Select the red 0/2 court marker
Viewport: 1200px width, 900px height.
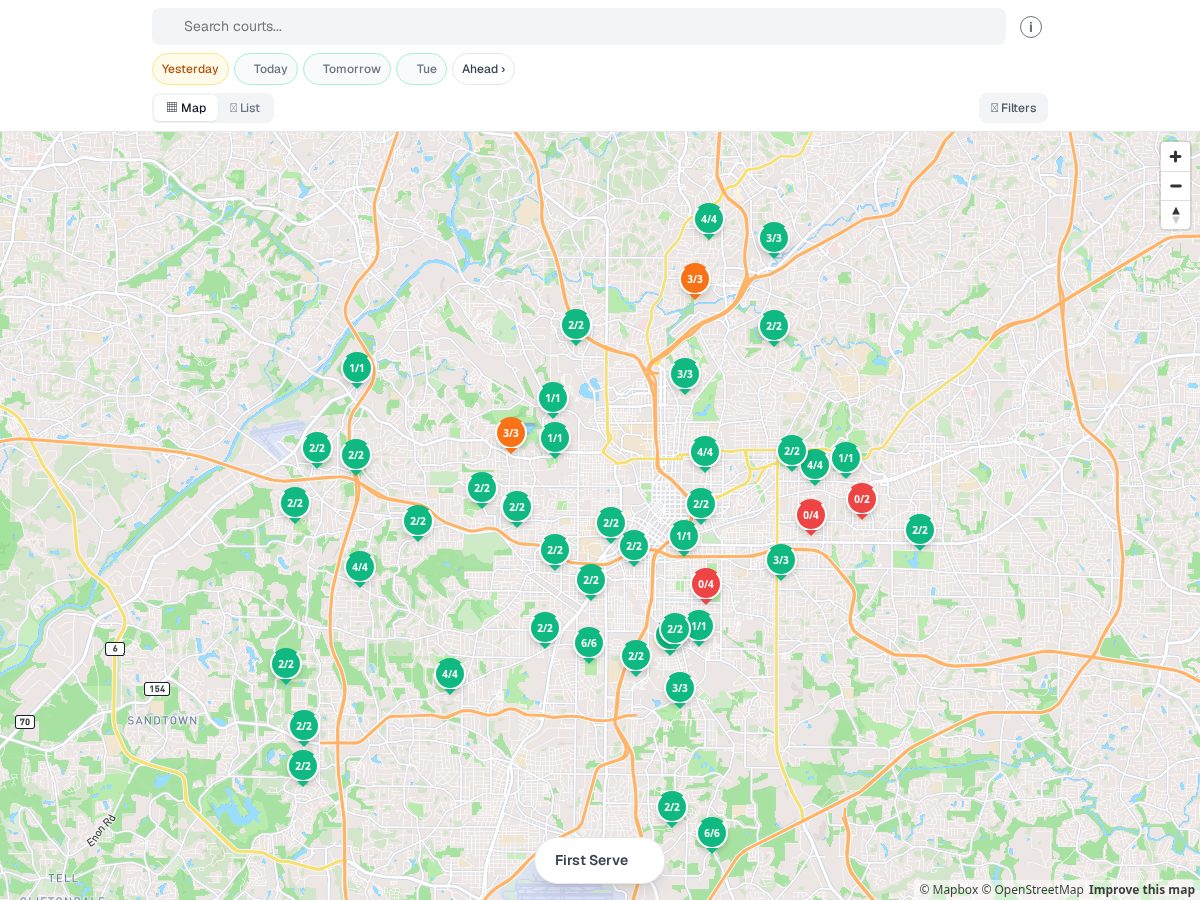tap(861, 500)
